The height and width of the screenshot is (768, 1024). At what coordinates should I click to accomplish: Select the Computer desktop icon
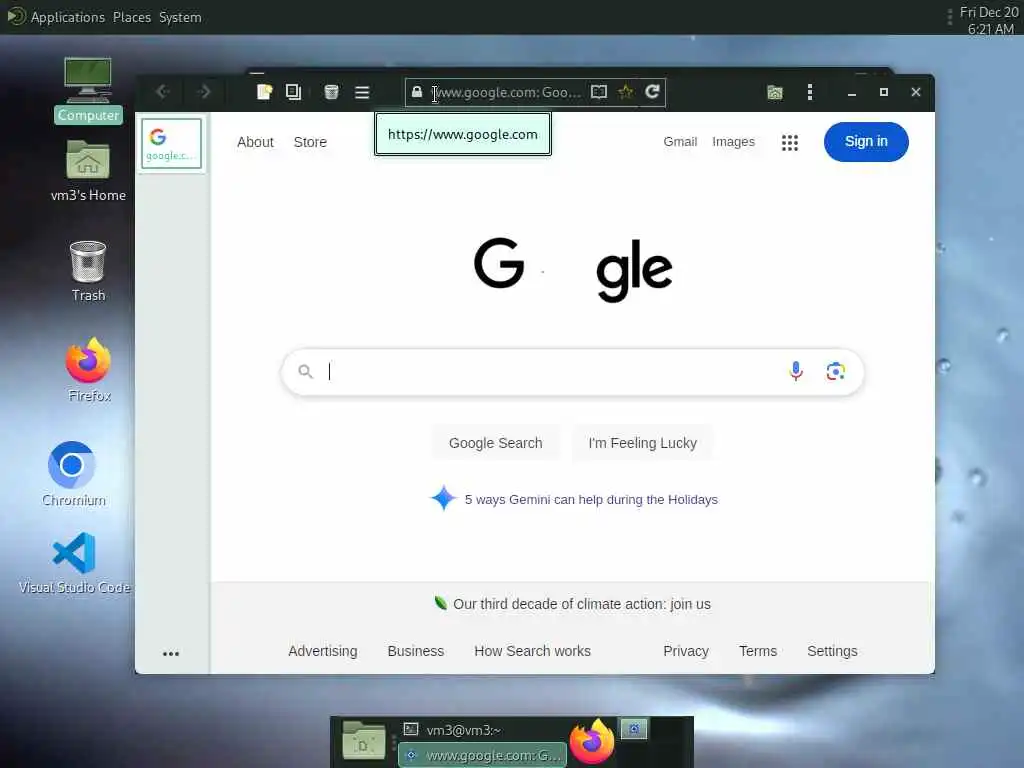coord(88,89)
